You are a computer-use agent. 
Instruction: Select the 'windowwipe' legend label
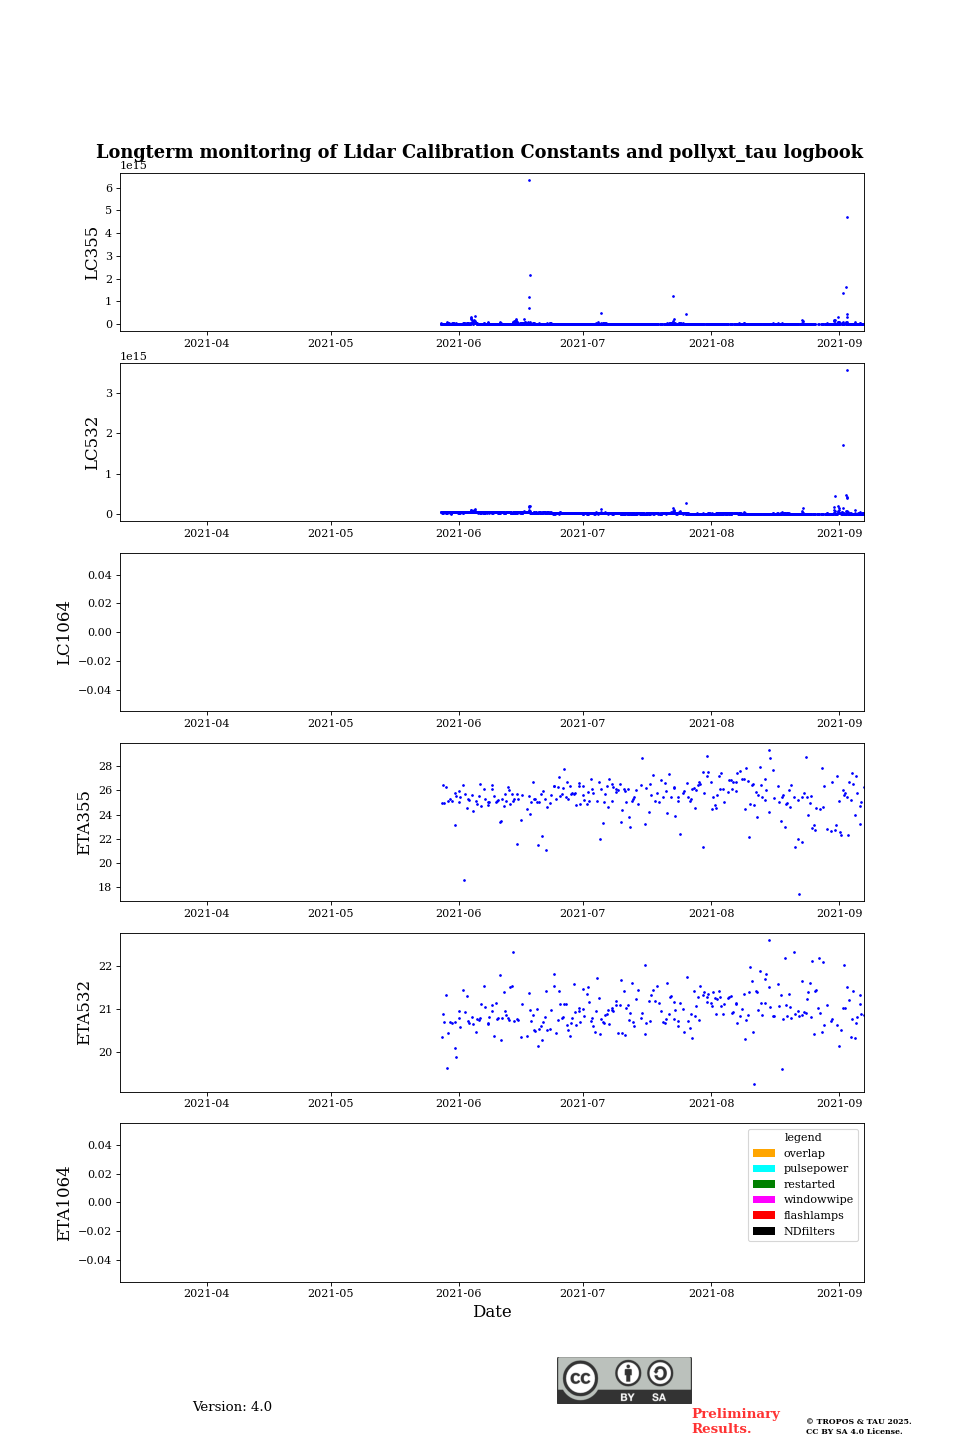click(x=818, y=1200)
